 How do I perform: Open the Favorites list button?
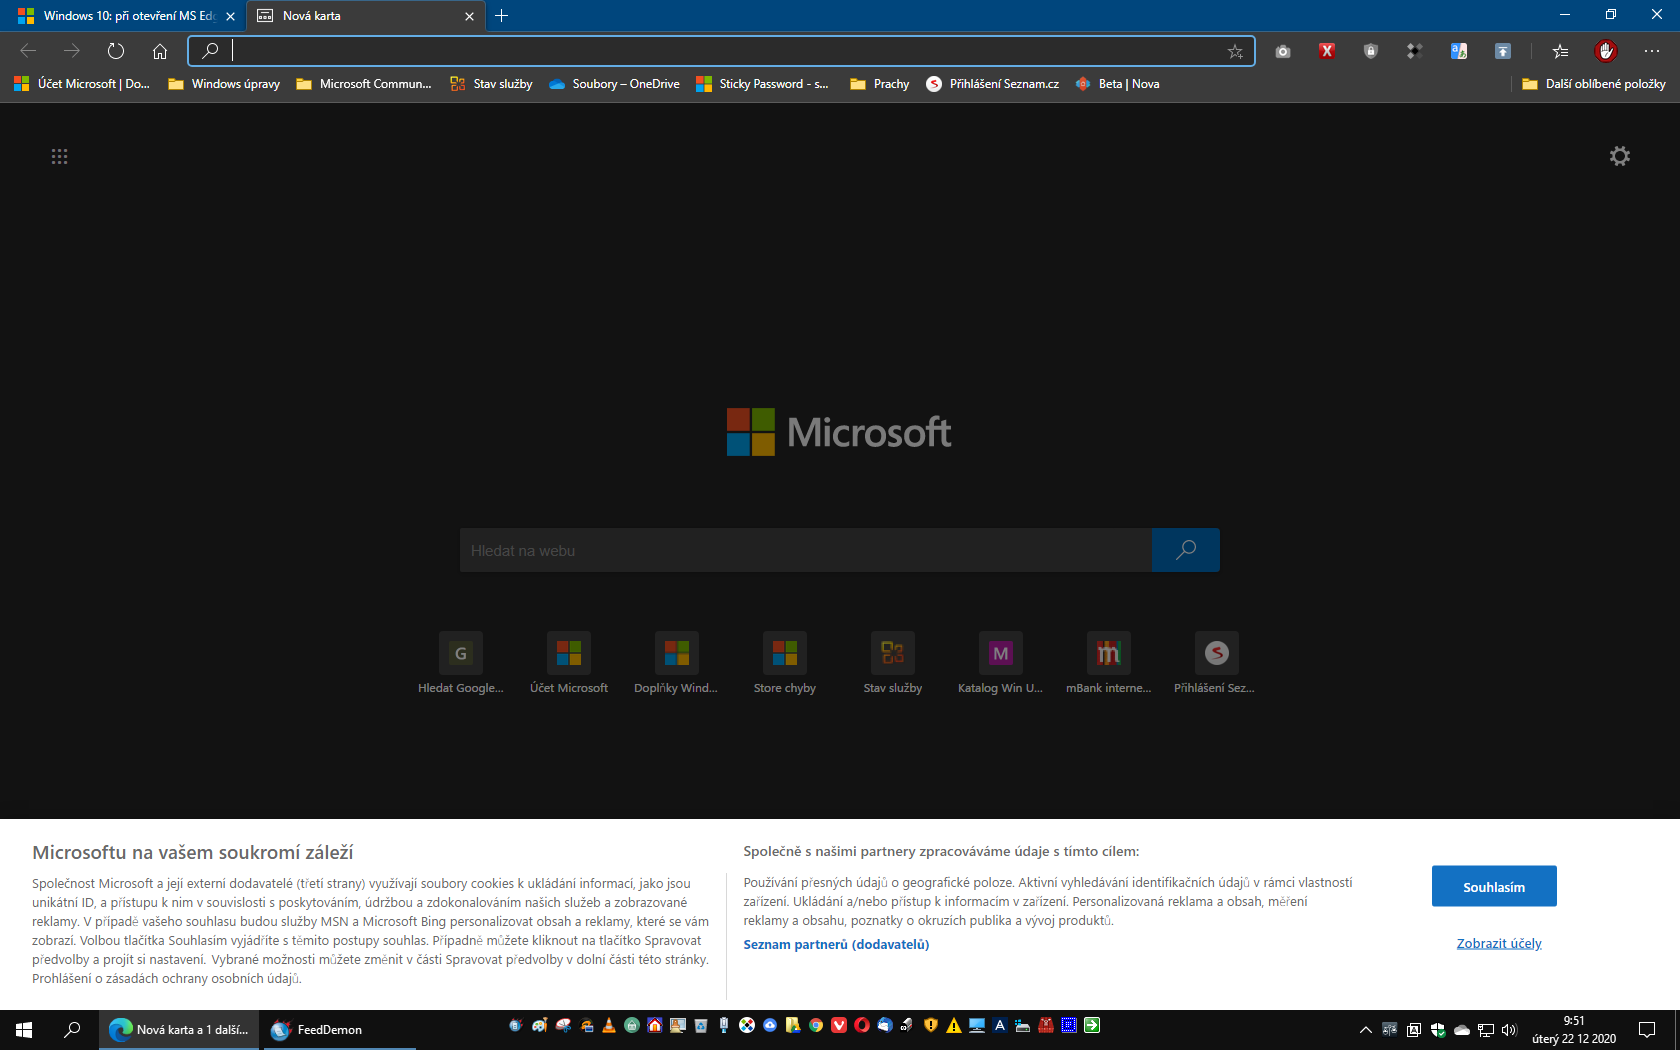pyautogui.click(x=1560, y=51)
